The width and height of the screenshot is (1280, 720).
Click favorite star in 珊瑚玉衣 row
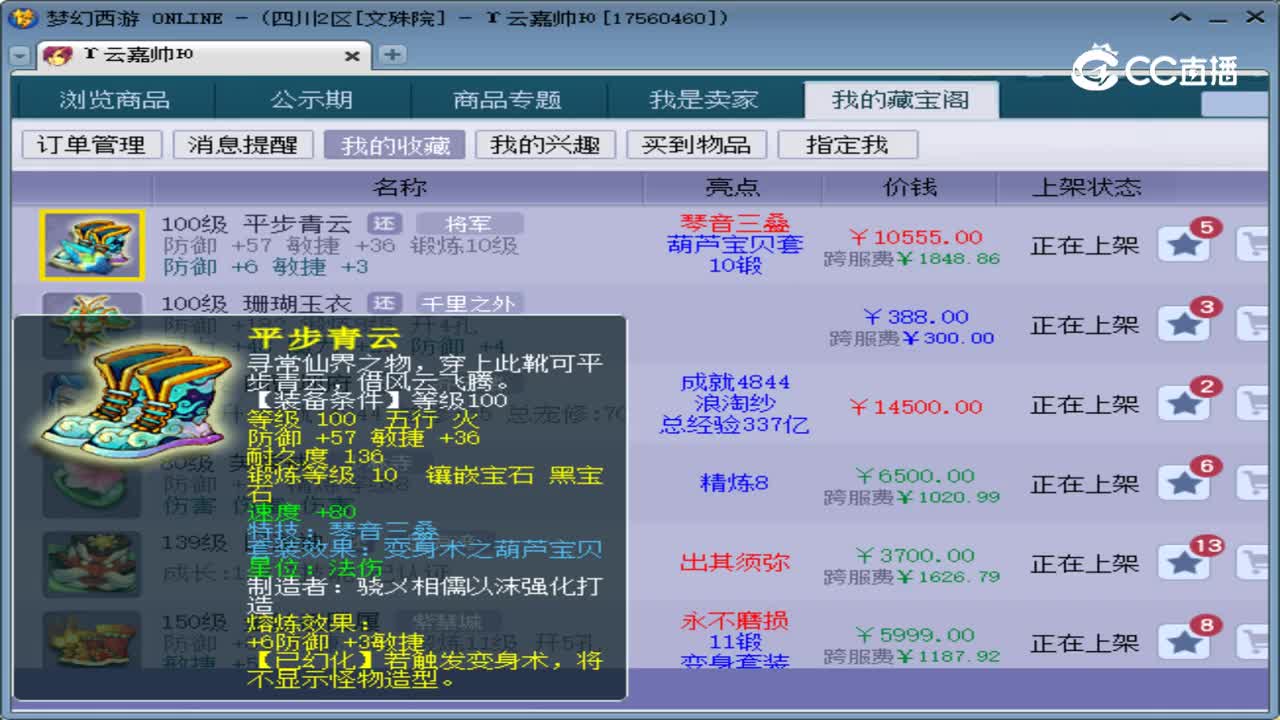pyautogui.click(x=1185, y=324)
